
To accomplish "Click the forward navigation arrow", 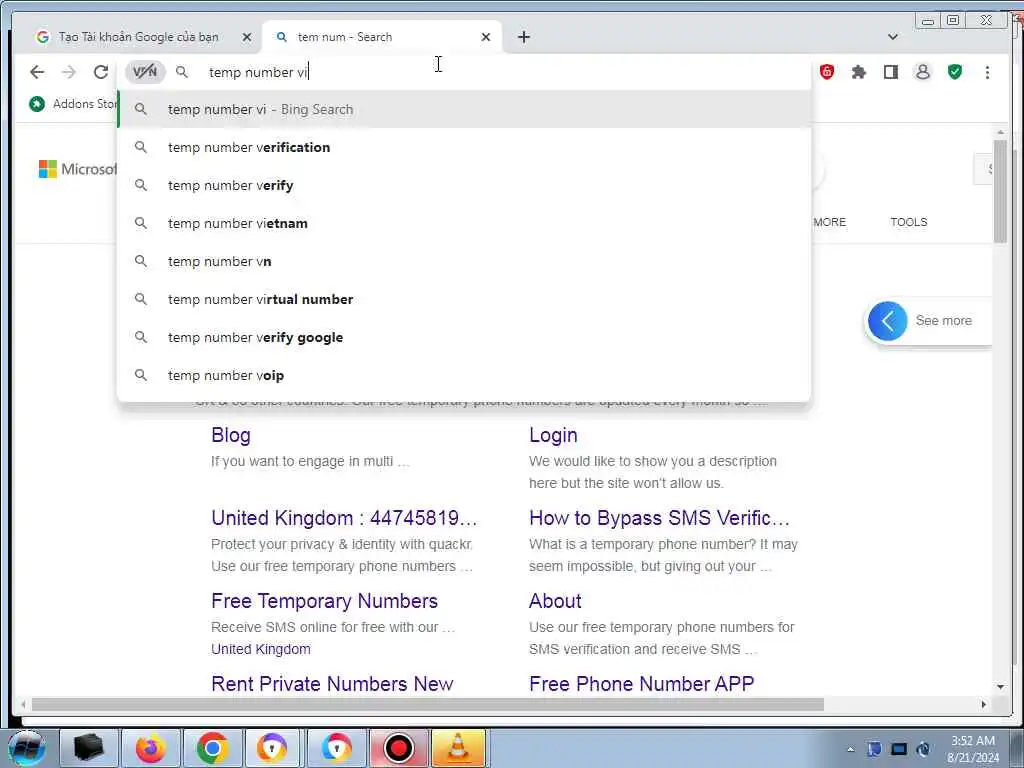I will click(x=69, y=72).
